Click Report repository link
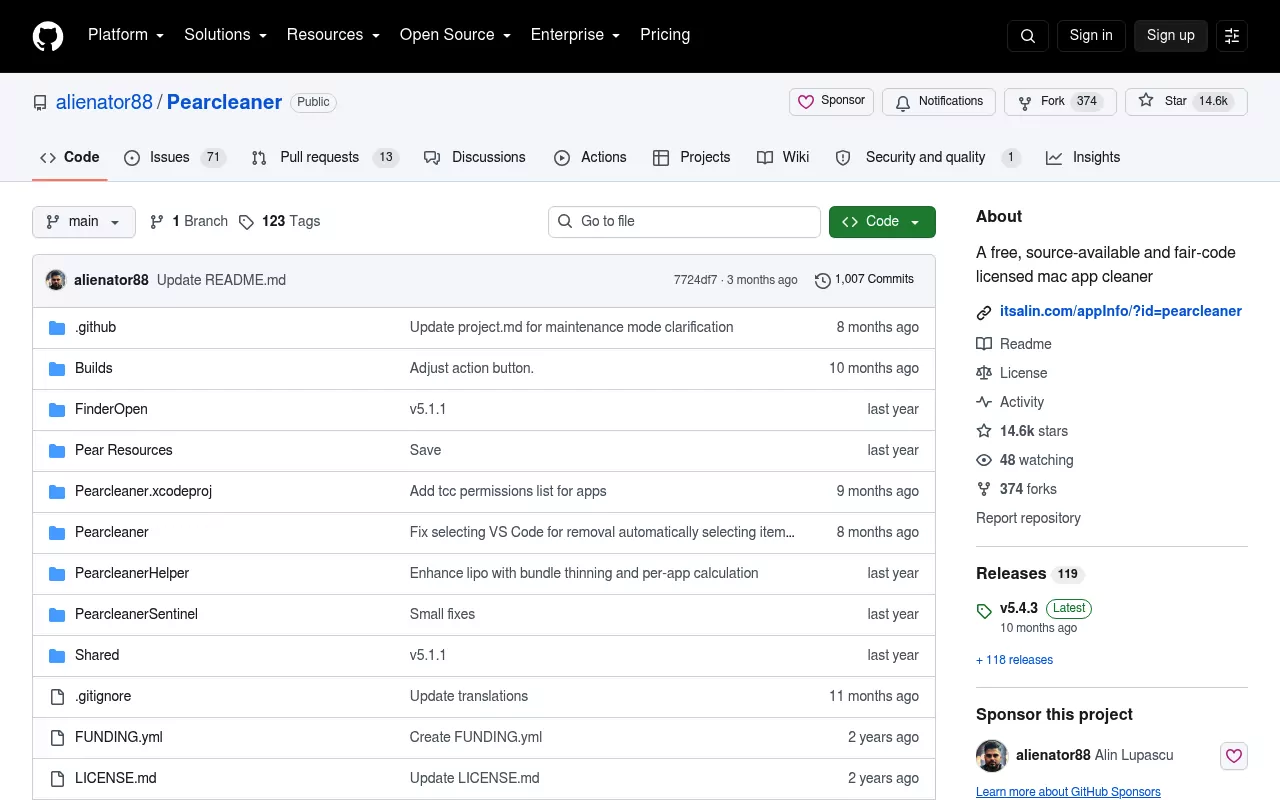This screenshot has width=1280, height=800. tap(1028, 518)
